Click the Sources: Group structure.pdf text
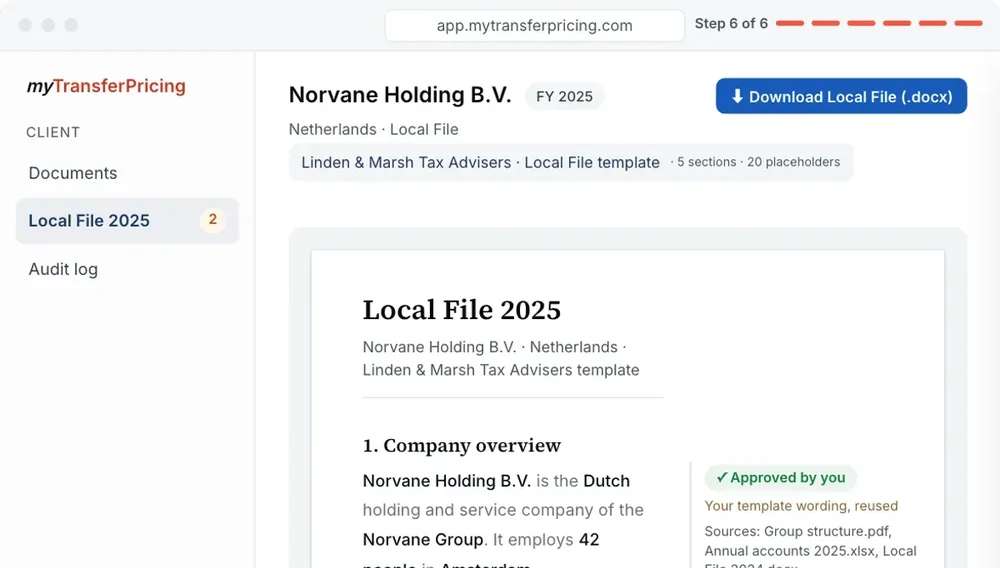The width and height of the screenshot is (1000, 568). [798, 531]
